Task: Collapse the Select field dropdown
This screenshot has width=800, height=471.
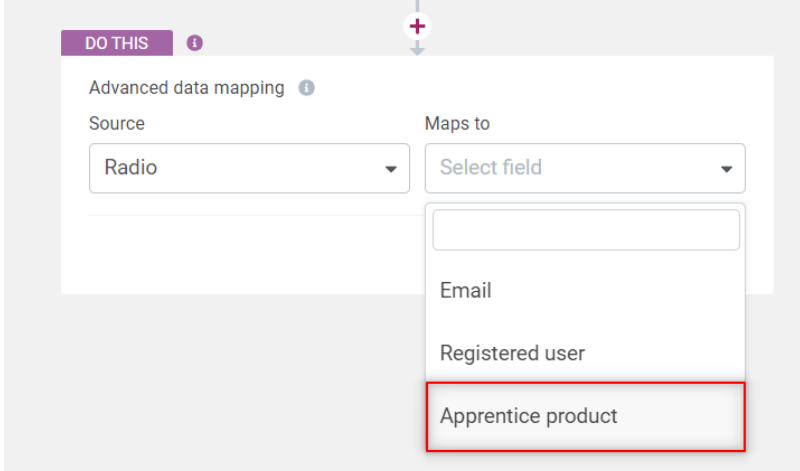Action: click(x=585, y=168)
